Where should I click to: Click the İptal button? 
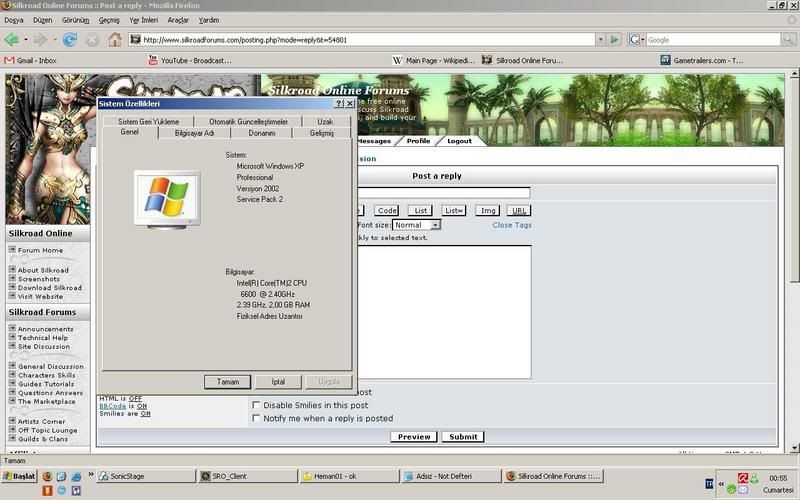pos(278,382)
